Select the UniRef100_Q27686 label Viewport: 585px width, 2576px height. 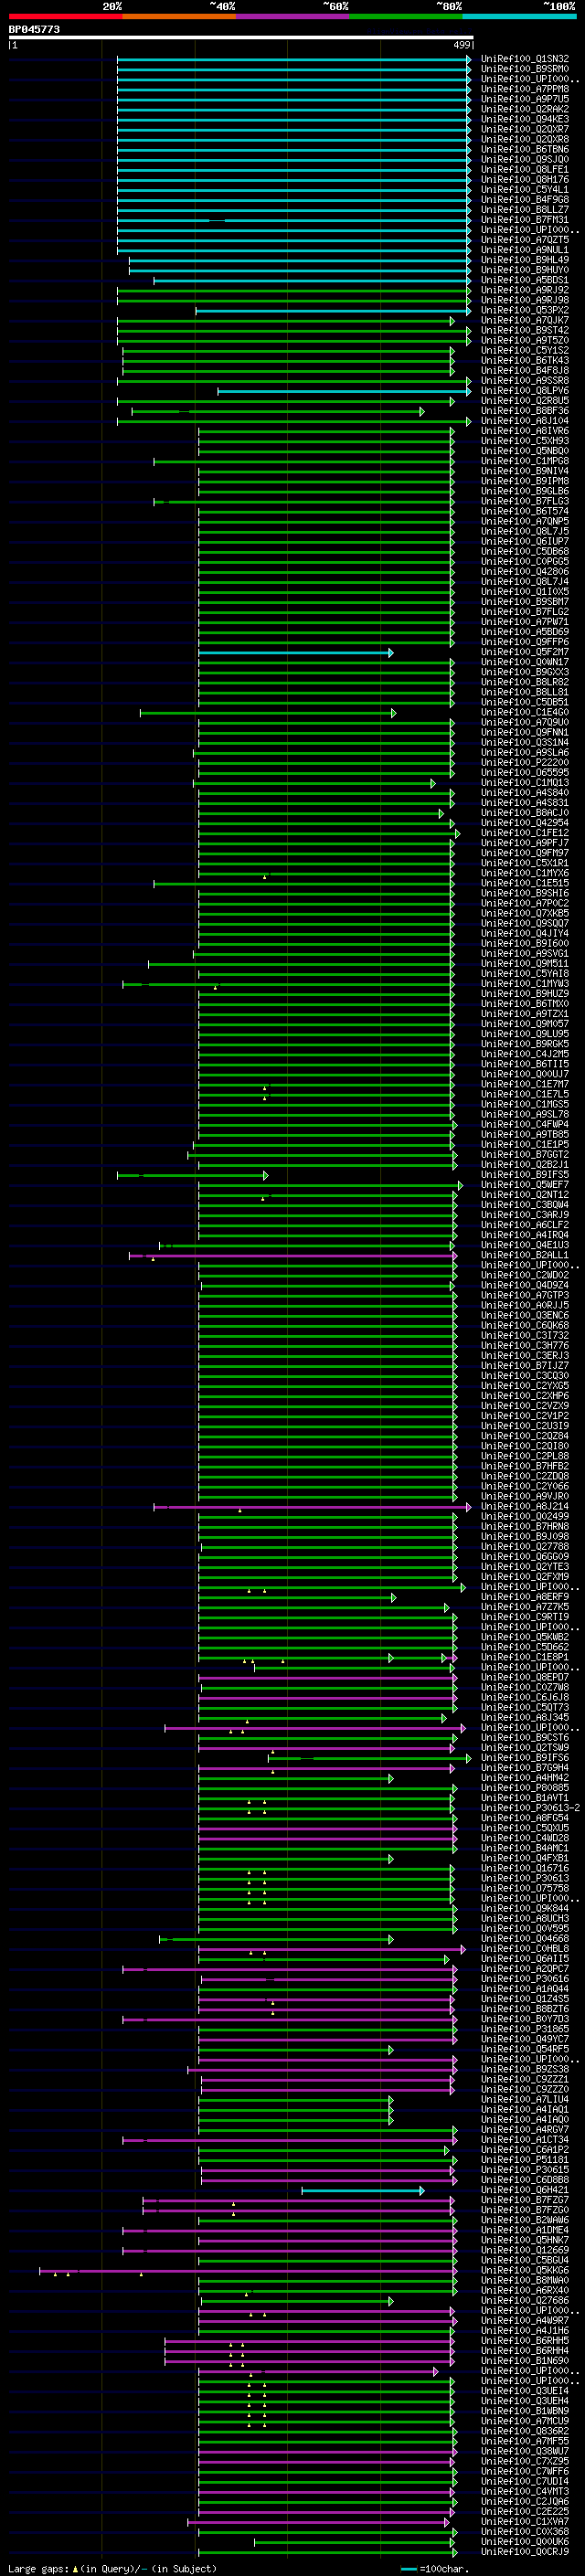[x=525, y=2300]
